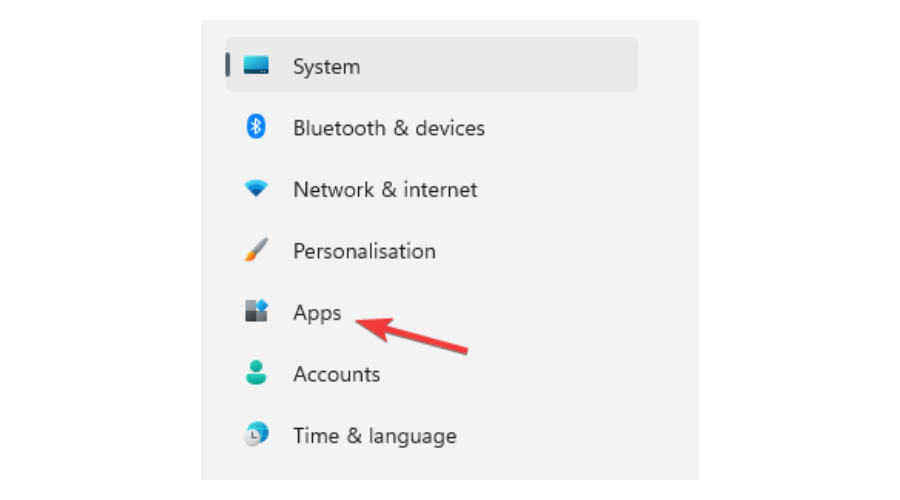Click empty space in highlighted System row
This screenshot has width=900, height=500.
tap(499, 65)
